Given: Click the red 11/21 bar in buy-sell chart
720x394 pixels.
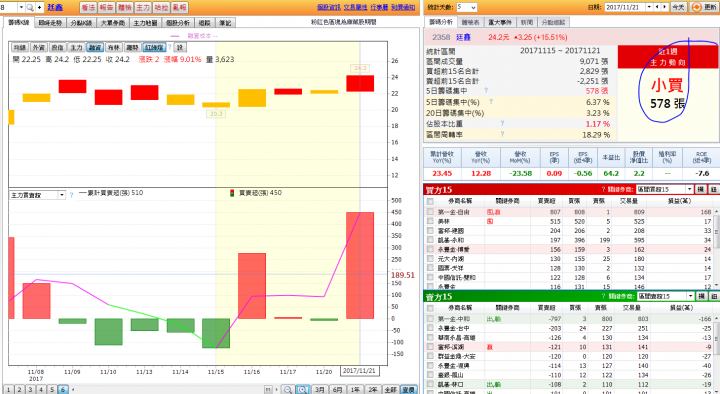Looking at the screenshot, I should click(360, 265).
